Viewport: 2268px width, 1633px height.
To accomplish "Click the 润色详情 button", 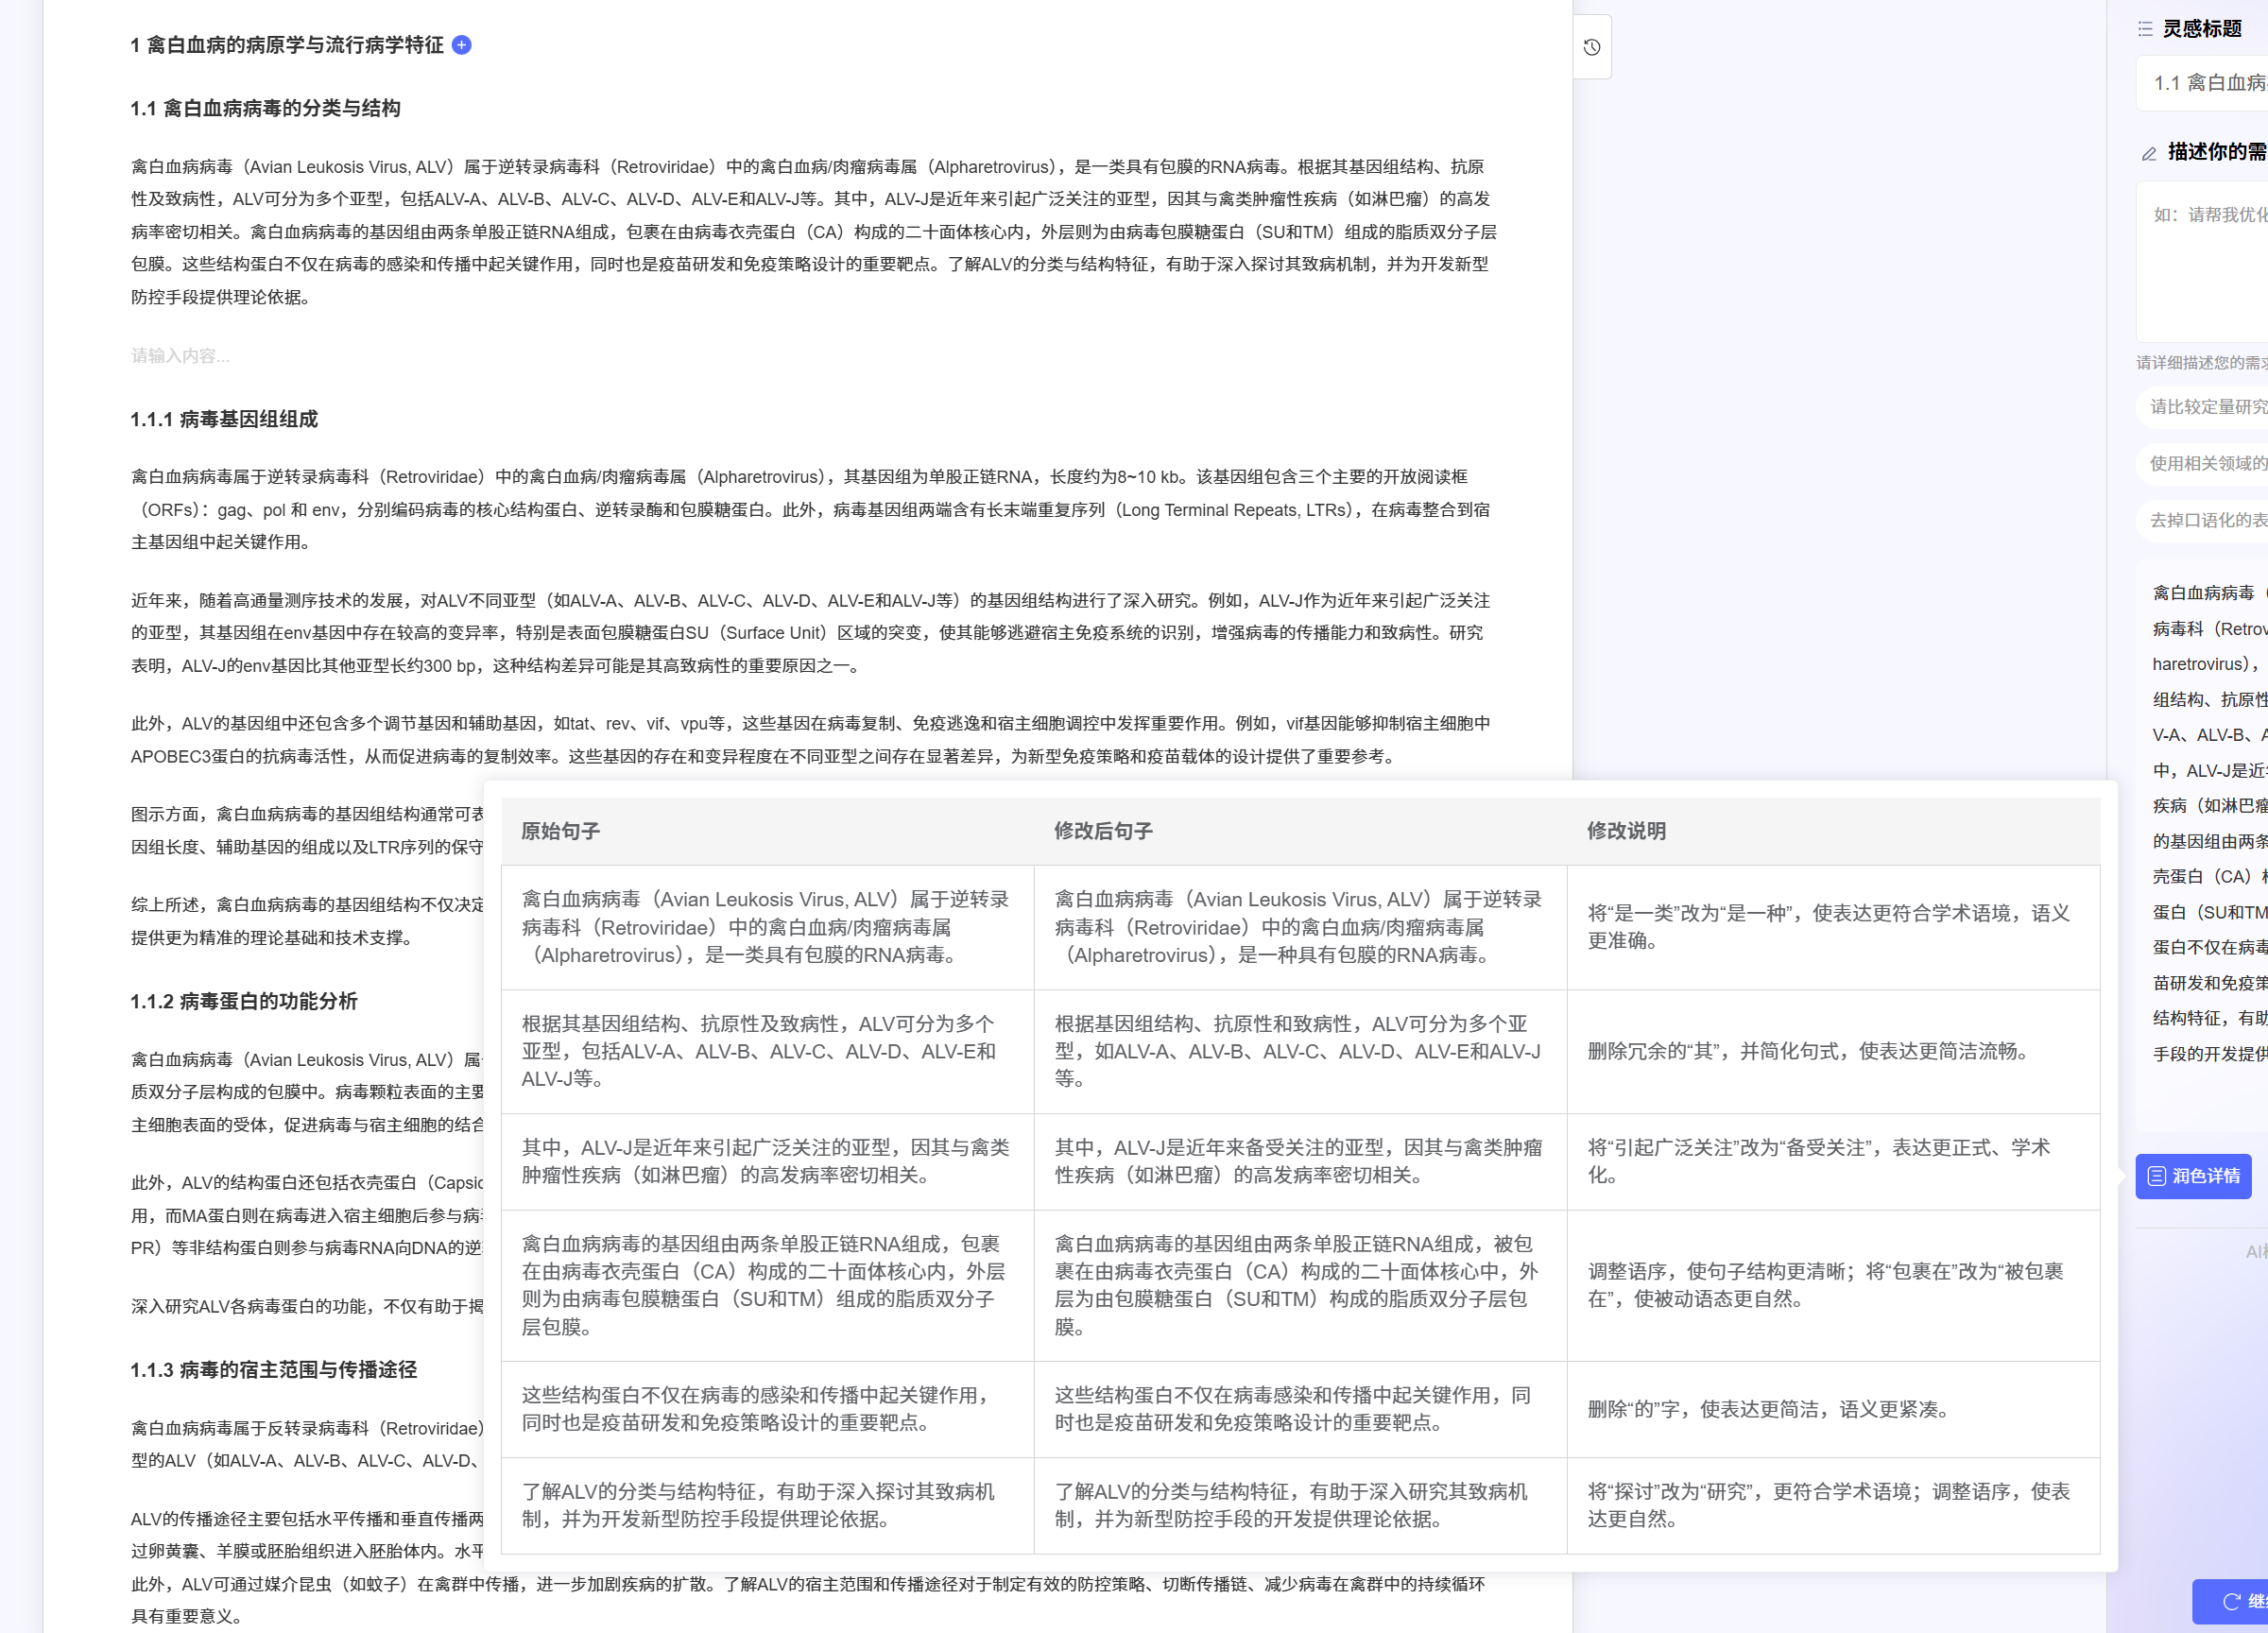I will (2193, 1176).
